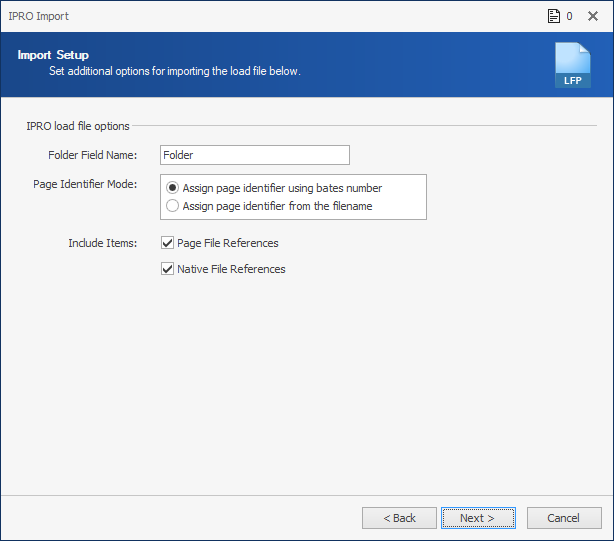The width and height of the screenshot is (614, 541).
Task: Click the LFP file icon in header
Action: [x=573, y=65]
